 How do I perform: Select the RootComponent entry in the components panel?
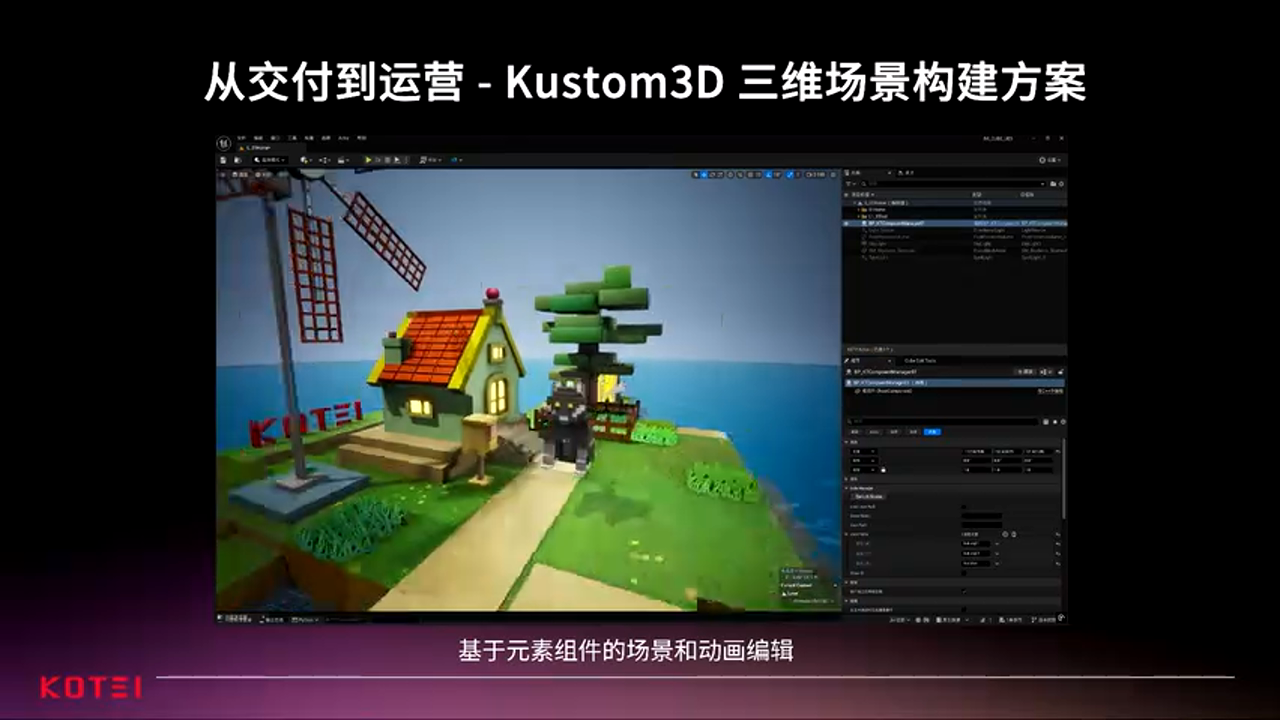tap(885, 391)
